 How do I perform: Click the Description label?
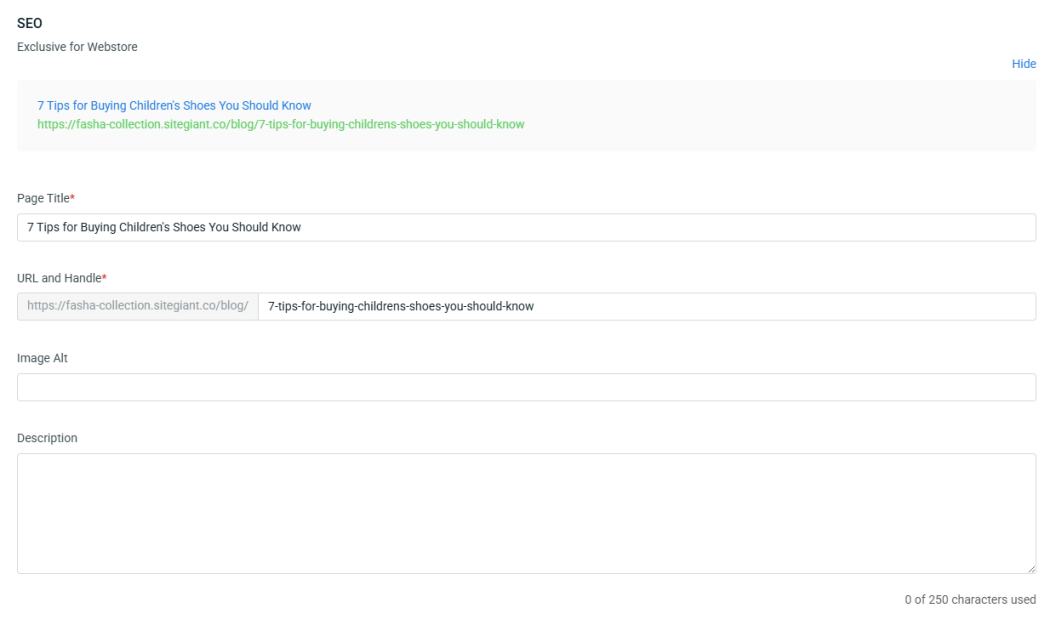click(47, 438)
